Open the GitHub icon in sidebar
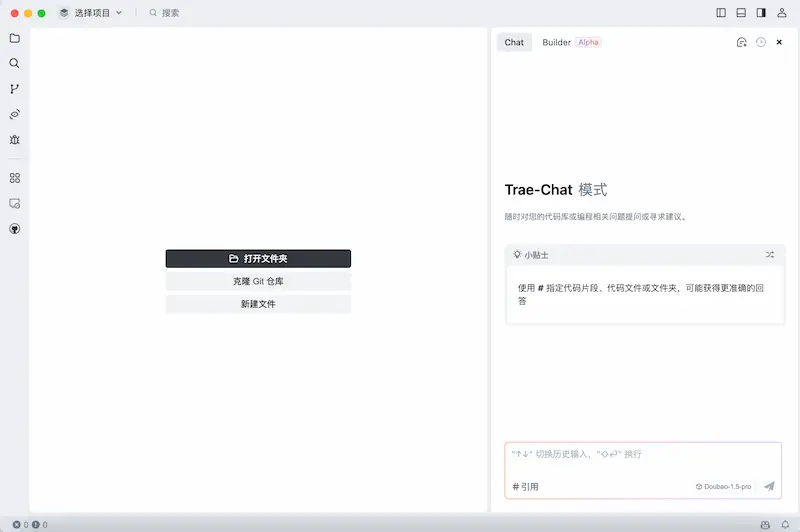800x532 pixels. tap(15, 229)
